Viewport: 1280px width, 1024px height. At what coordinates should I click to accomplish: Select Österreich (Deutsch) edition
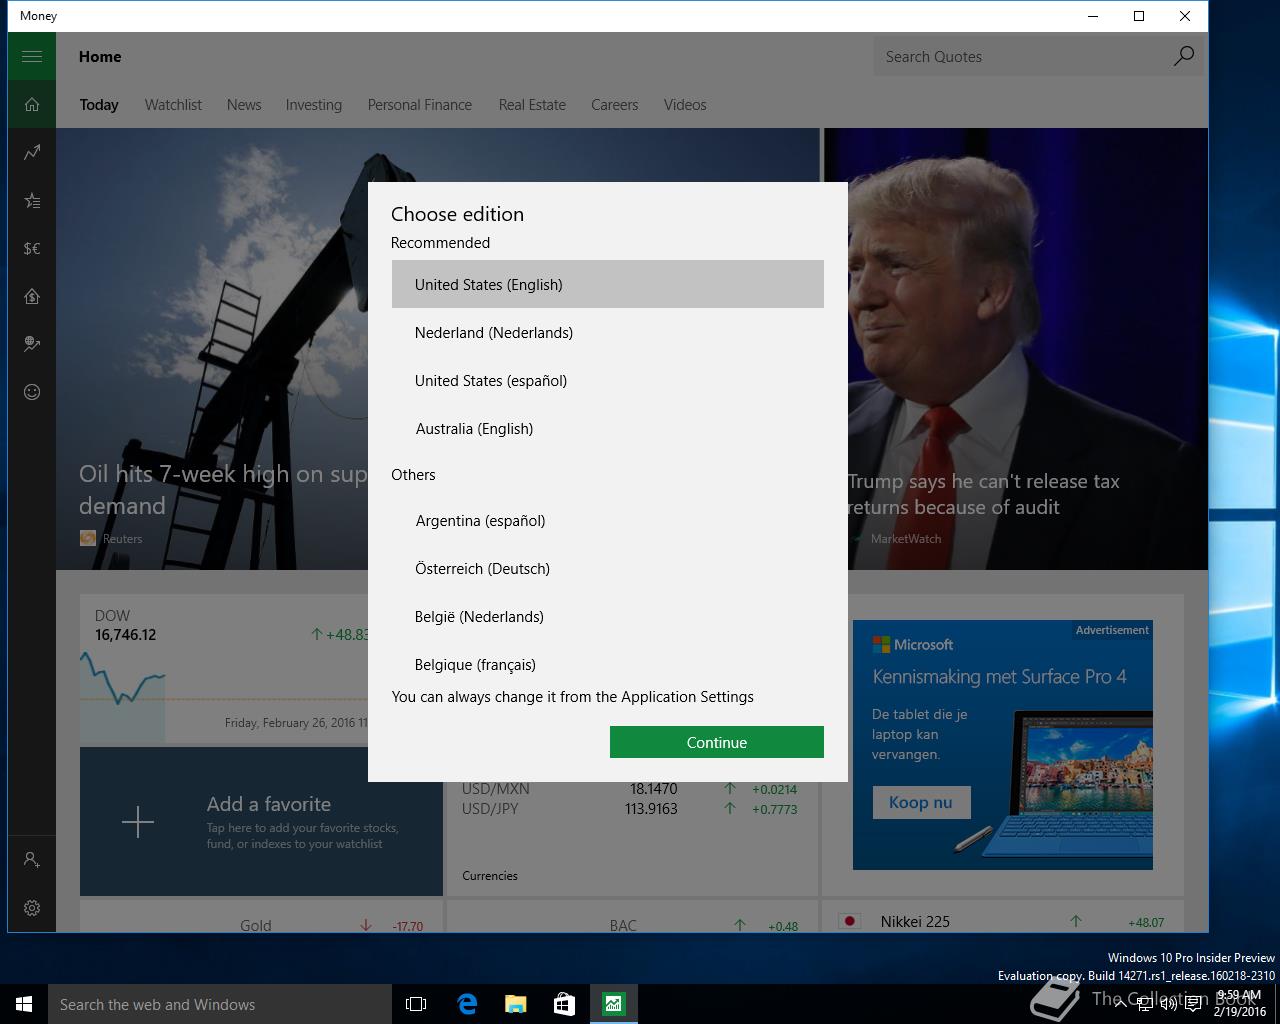point(608,568)
